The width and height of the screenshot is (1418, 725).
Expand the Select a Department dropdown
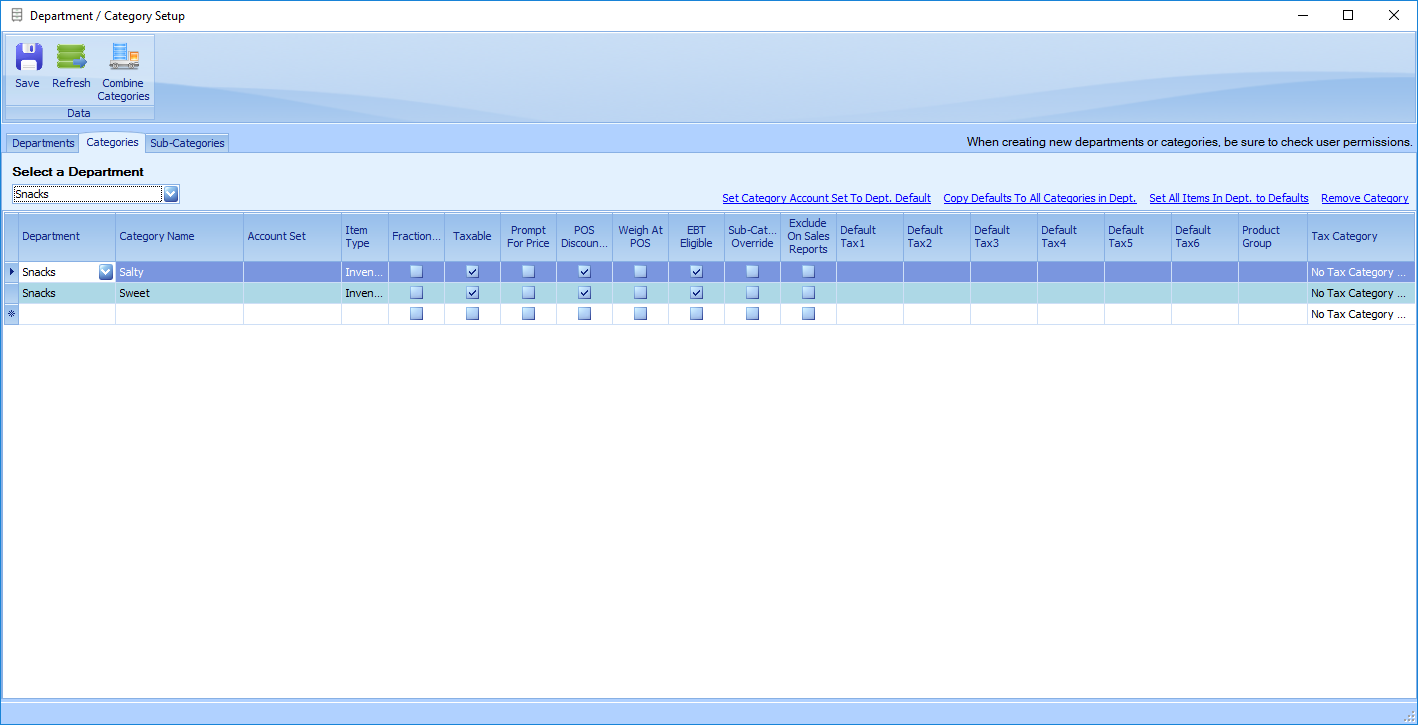point(171,194)
